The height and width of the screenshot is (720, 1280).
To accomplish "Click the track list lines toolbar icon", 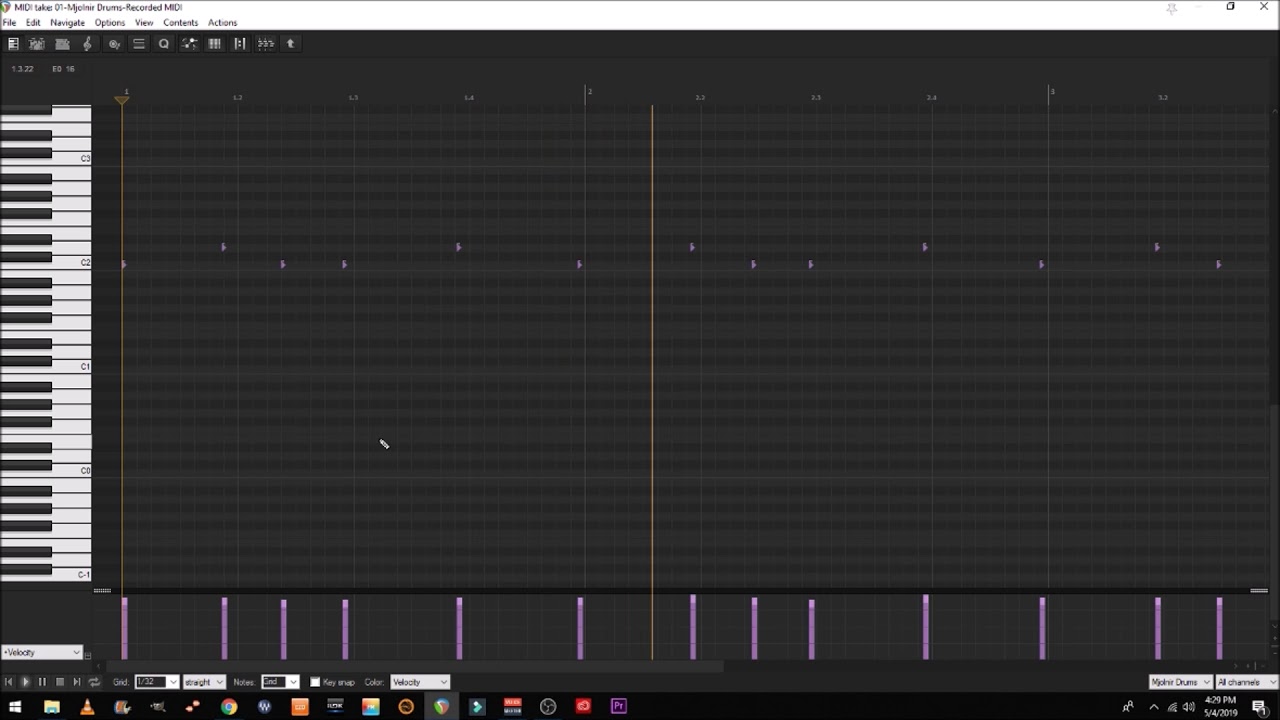I will click(139, 44).
